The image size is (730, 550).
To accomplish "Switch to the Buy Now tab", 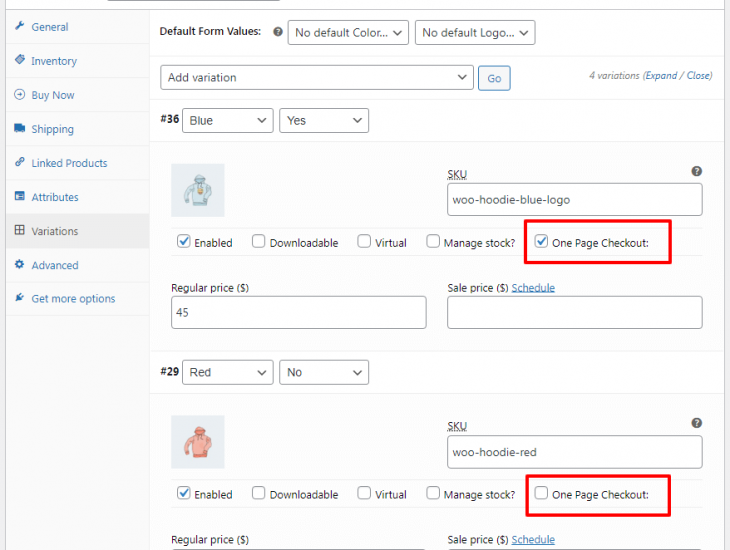I will (78, 95).
